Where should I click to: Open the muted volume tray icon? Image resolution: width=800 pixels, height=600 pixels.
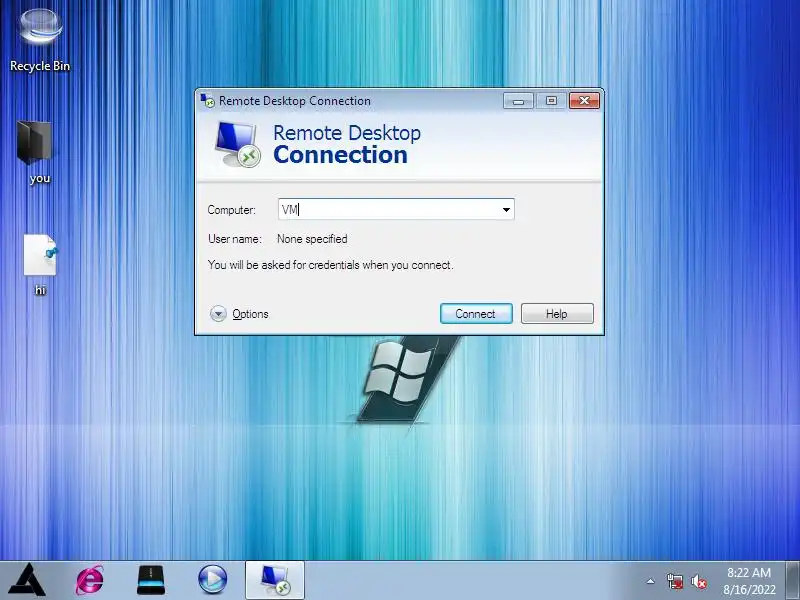pos(698,581)
